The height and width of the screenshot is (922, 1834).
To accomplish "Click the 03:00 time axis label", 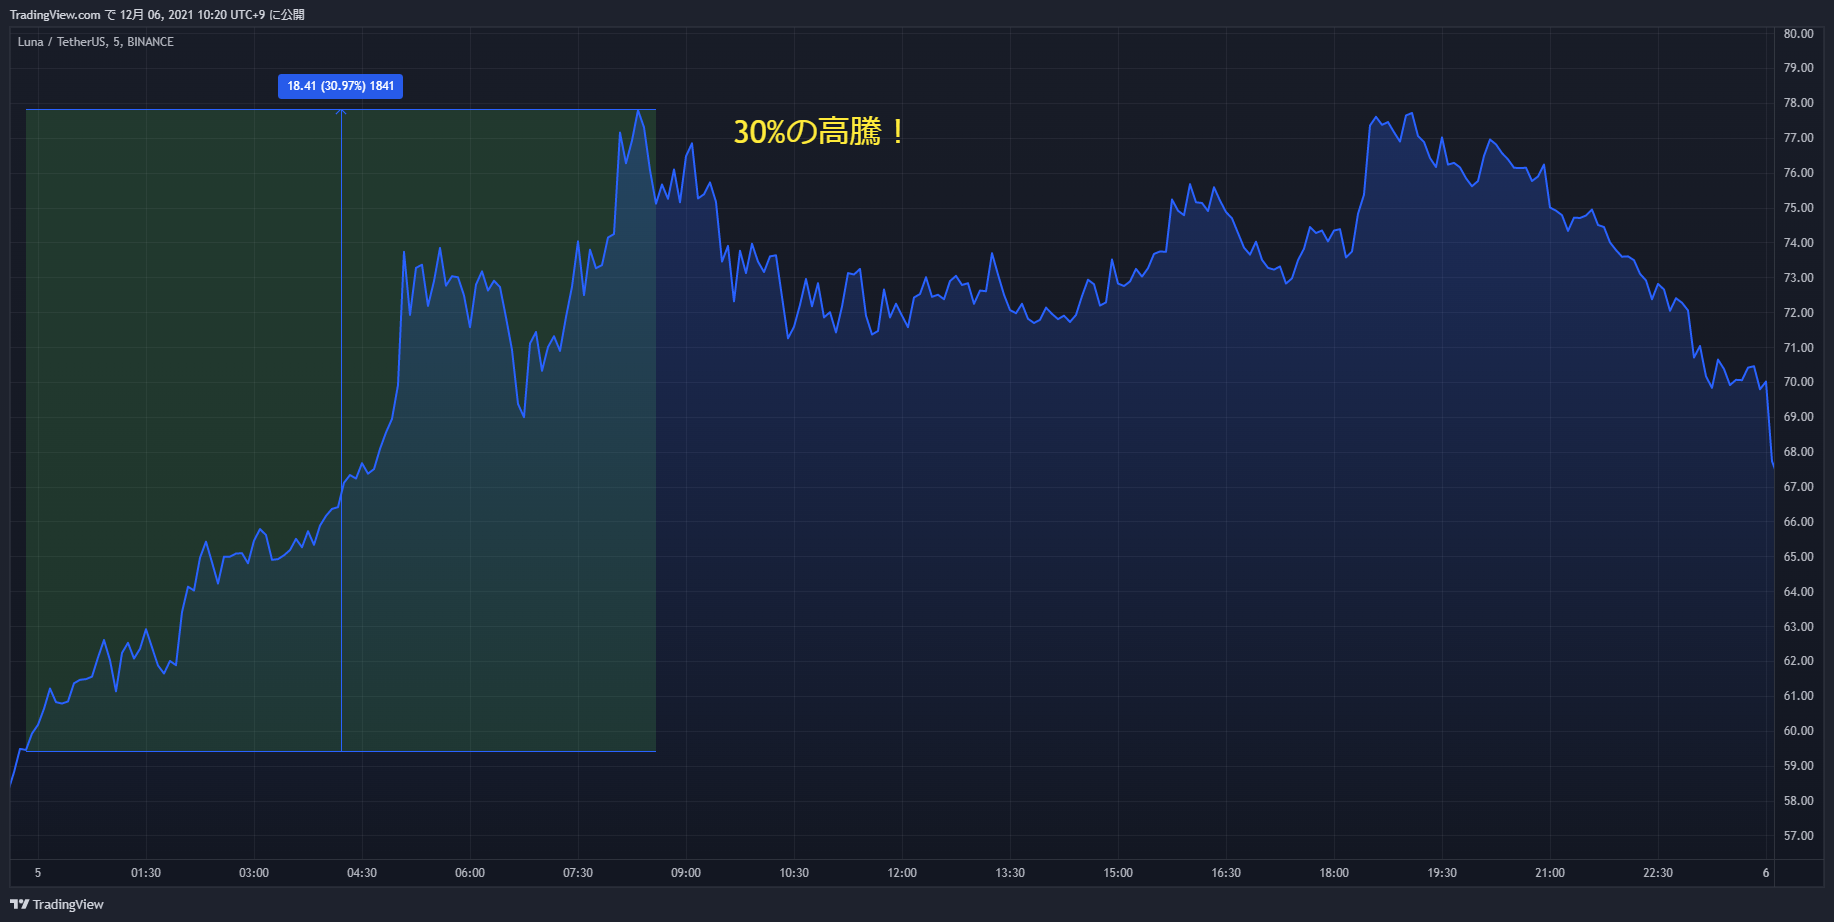I will [254, 873].
